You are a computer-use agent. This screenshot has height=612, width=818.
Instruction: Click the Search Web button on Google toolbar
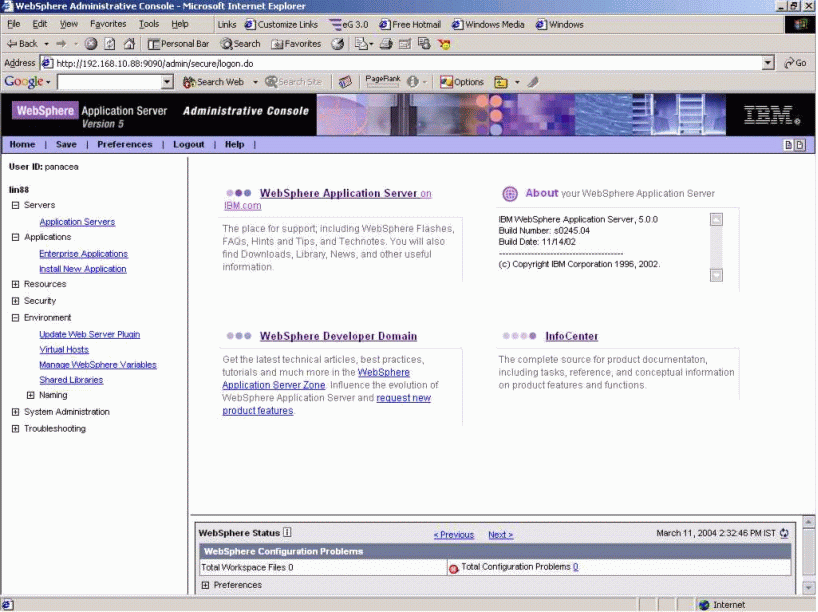(213, 82)
